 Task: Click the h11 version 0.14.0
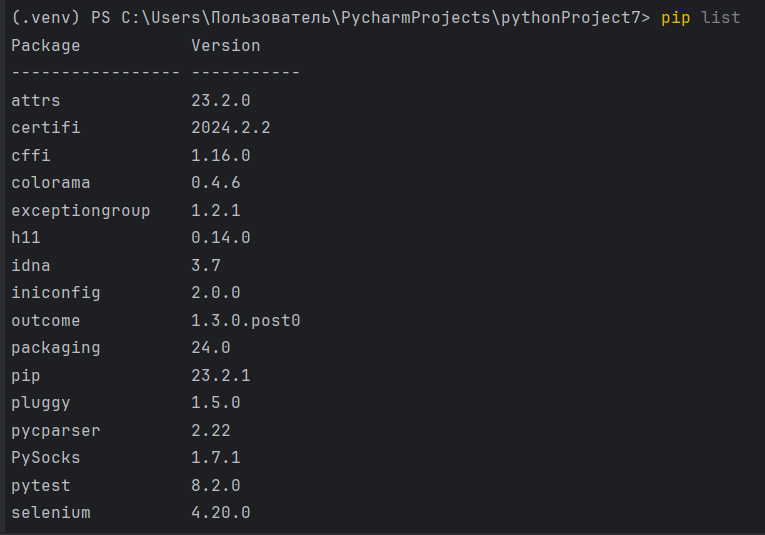221,238
